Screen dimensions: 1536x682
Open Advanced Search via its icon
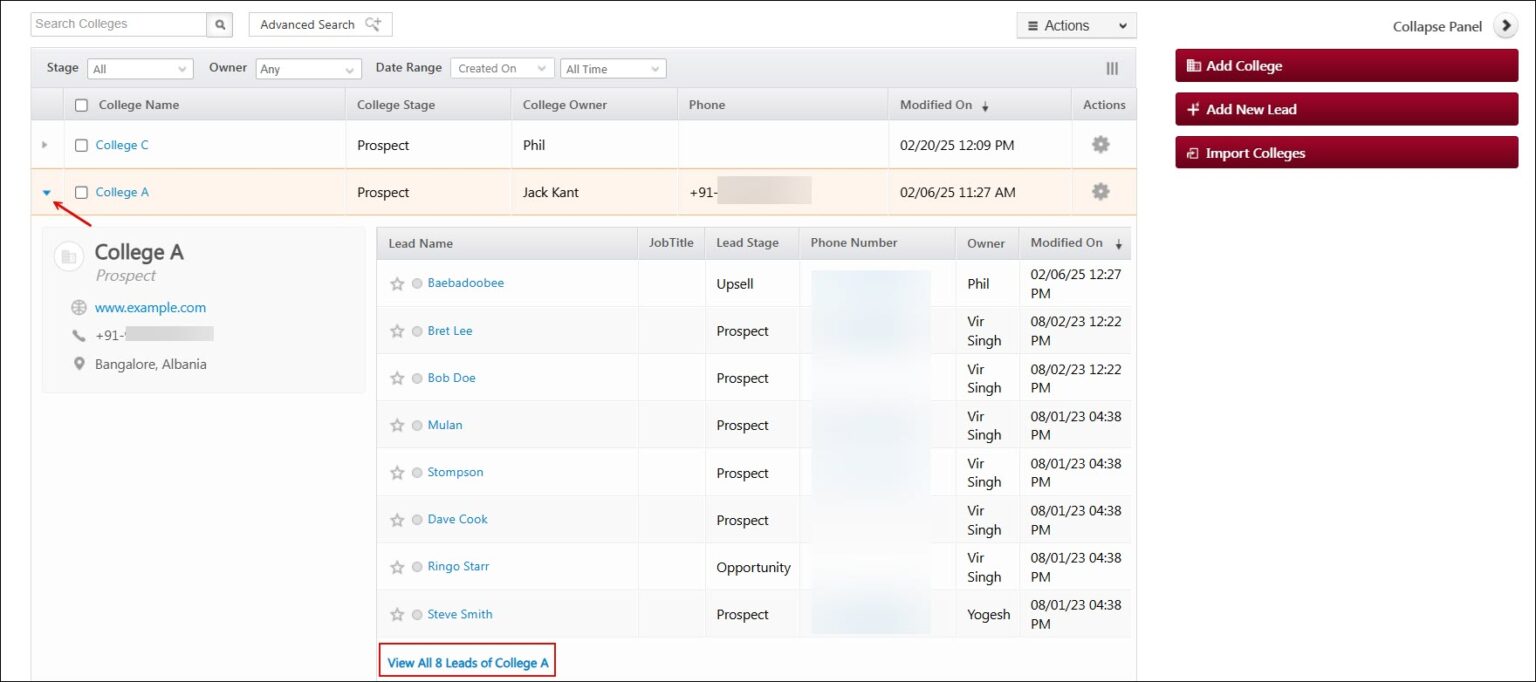373,23
